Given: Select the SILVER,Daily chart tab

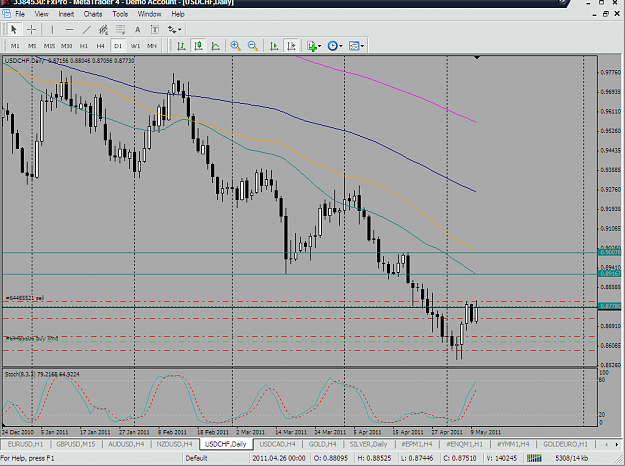Looking at the screenshot, I should pyautogui.click(x=368, y=444).
